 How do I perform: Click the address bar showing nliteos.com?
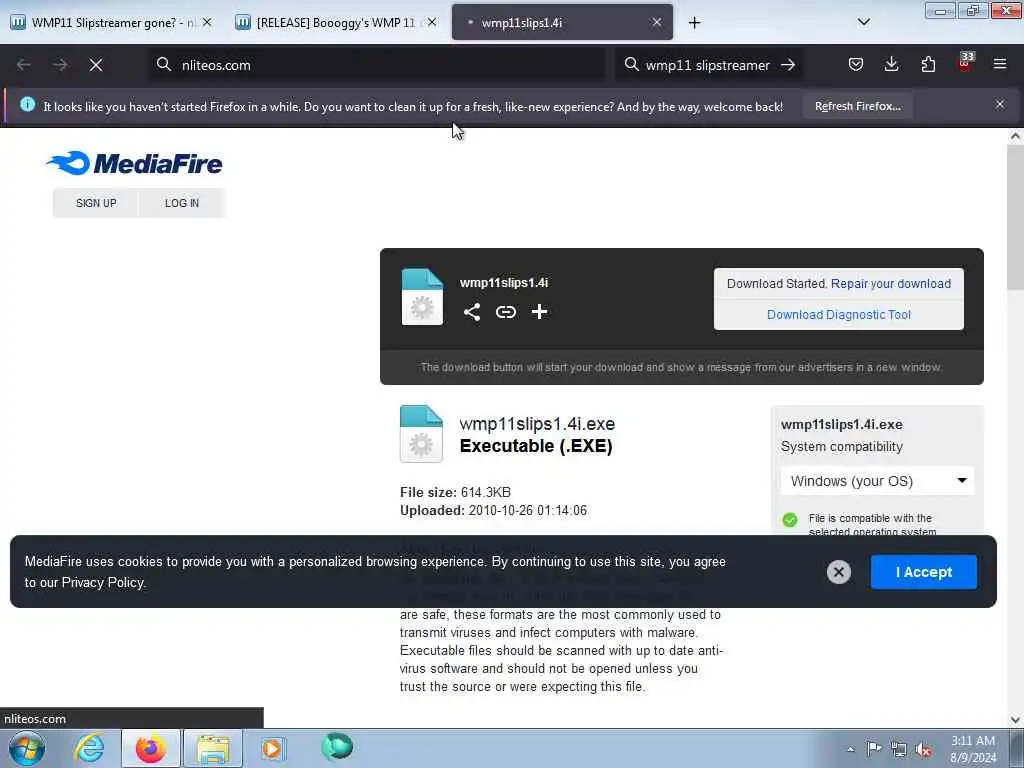pos(377,65)
